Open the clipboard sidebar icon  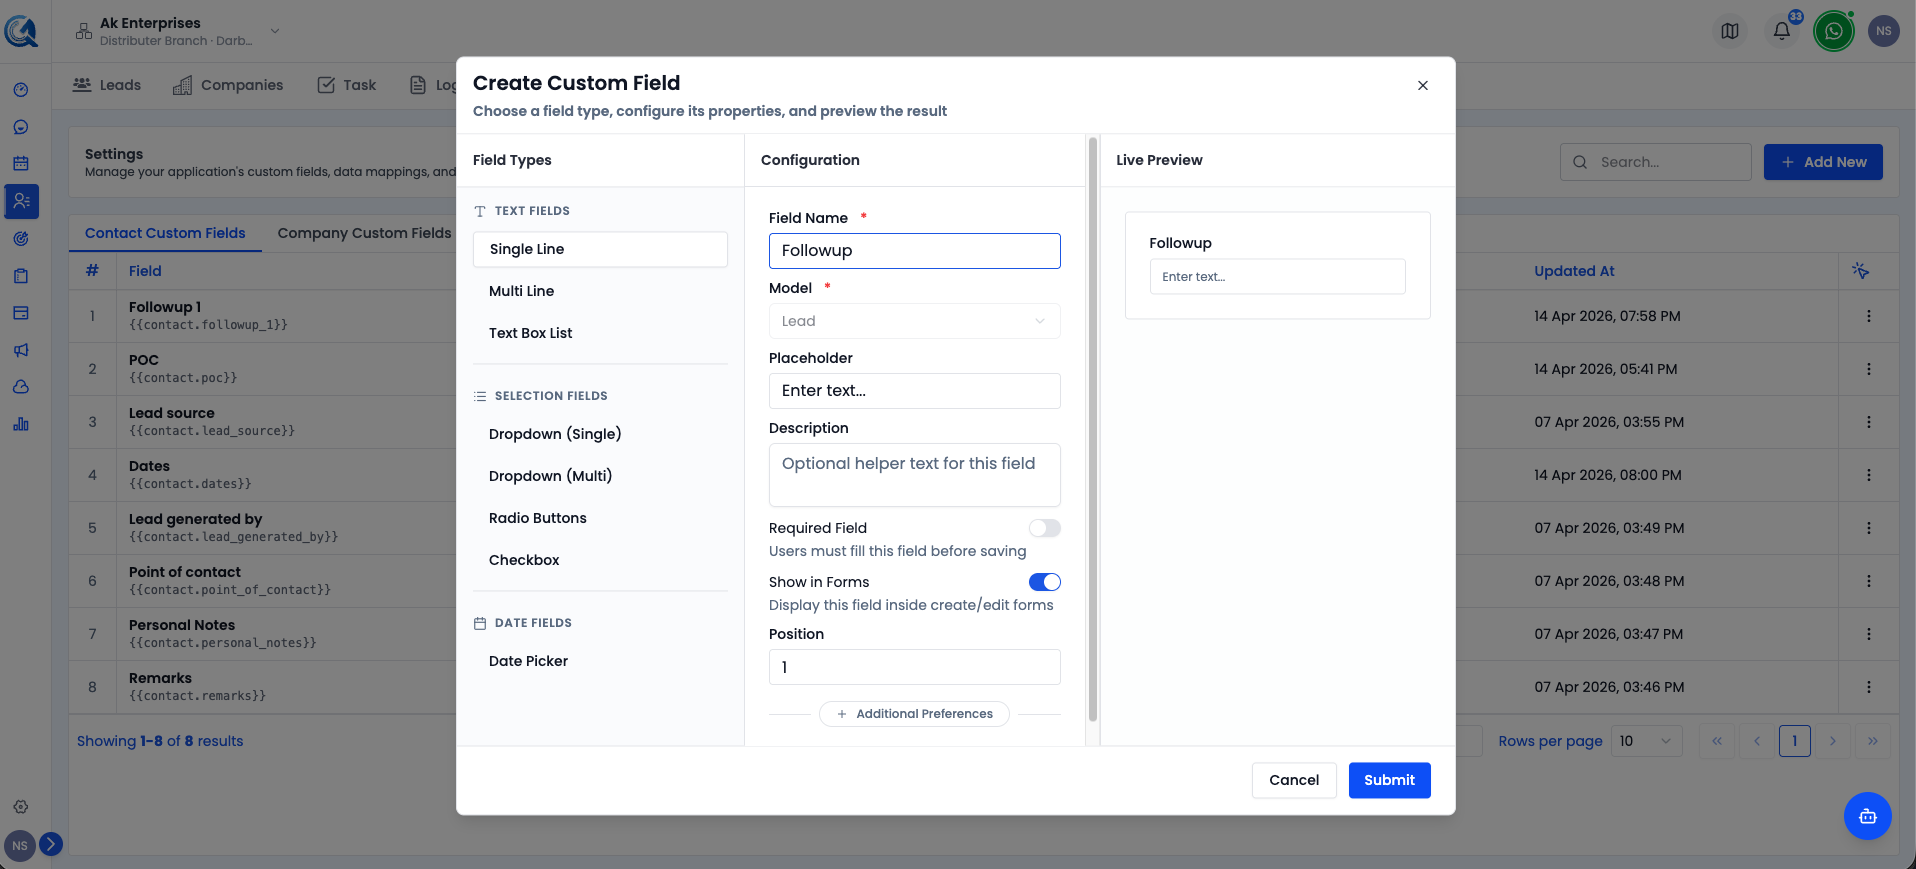[x=21, y=276]
